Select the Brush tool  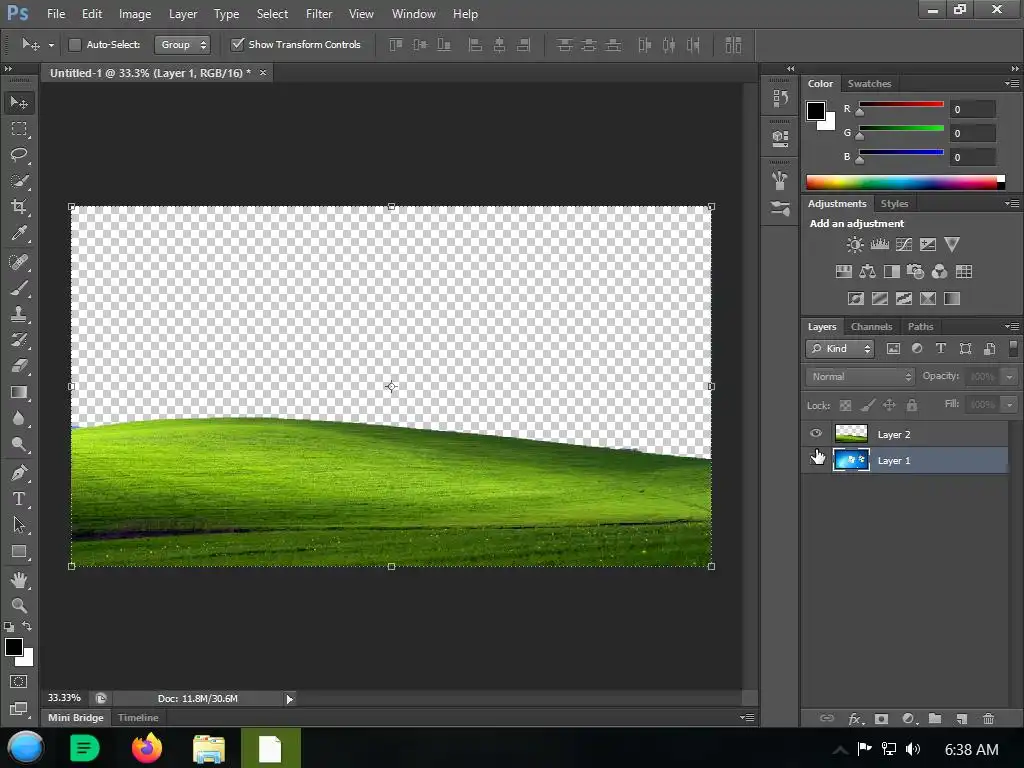point(19,288)
